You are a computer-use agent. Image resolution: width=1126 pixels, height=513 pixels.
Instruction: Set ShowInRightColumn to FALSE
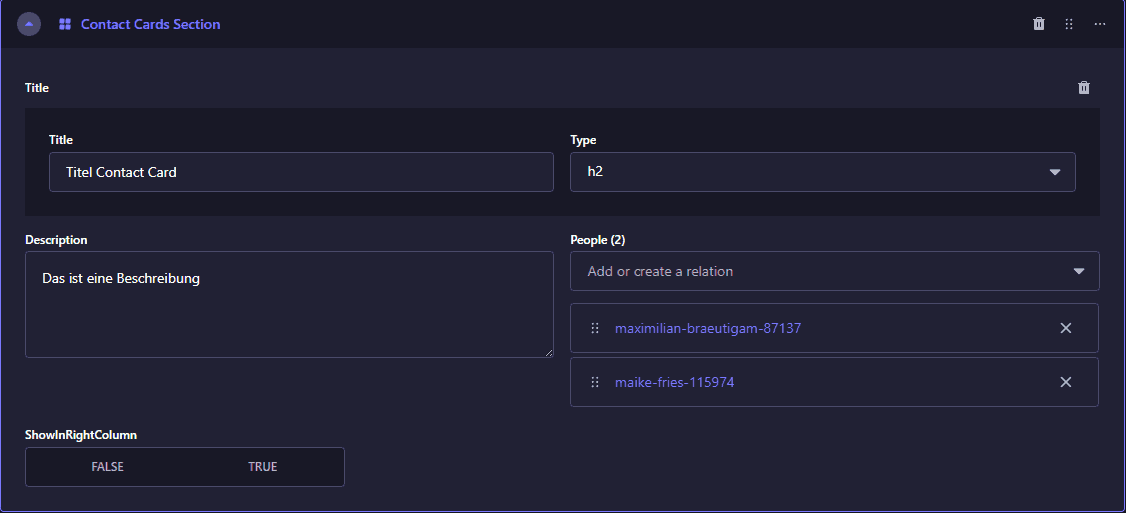tap(107, 467)
